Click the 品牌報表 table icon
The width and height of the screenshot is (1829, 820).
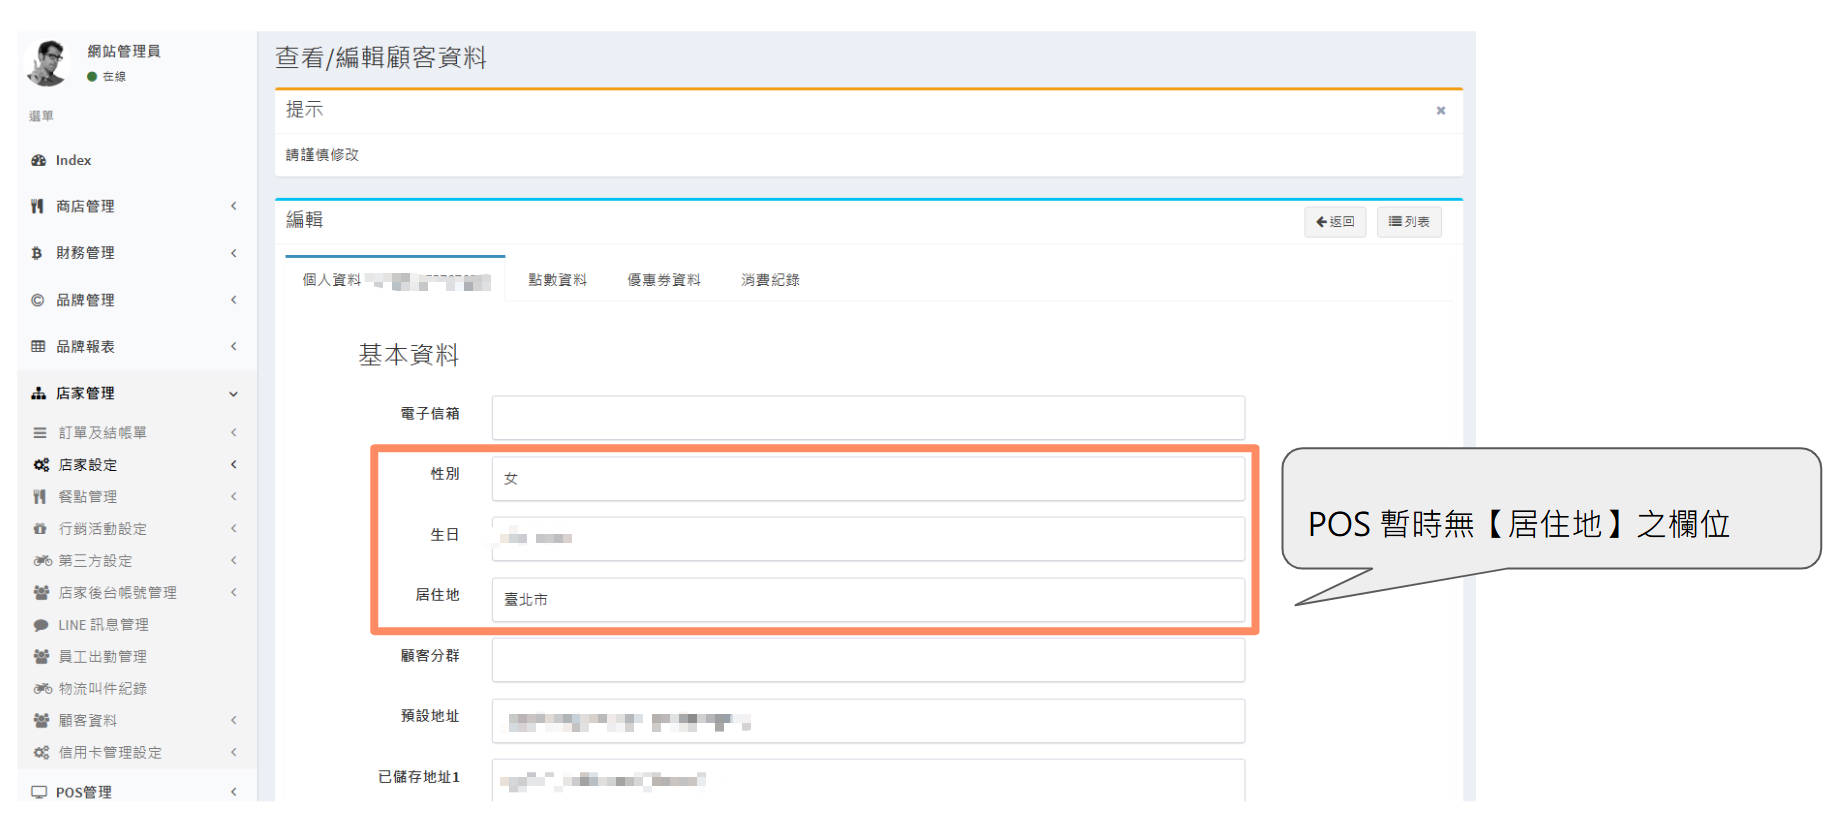pos(38,346)
